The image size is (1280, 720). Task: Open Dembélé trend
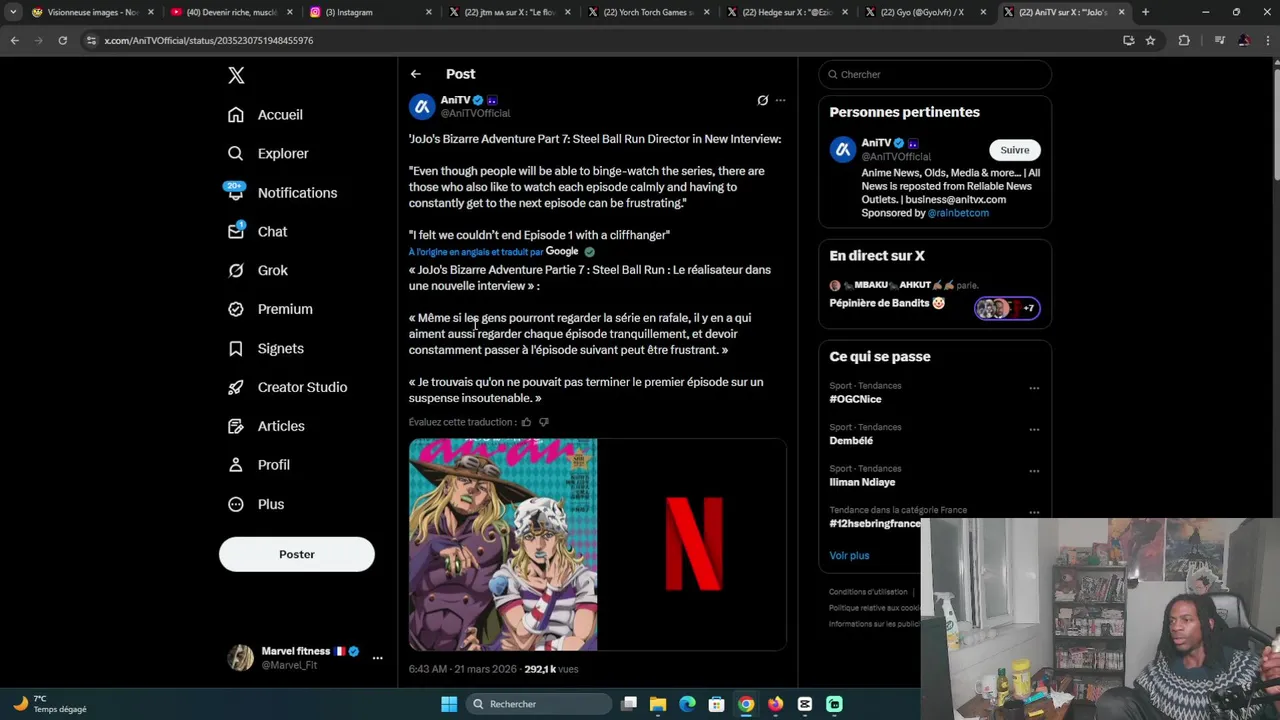point(851,441)
